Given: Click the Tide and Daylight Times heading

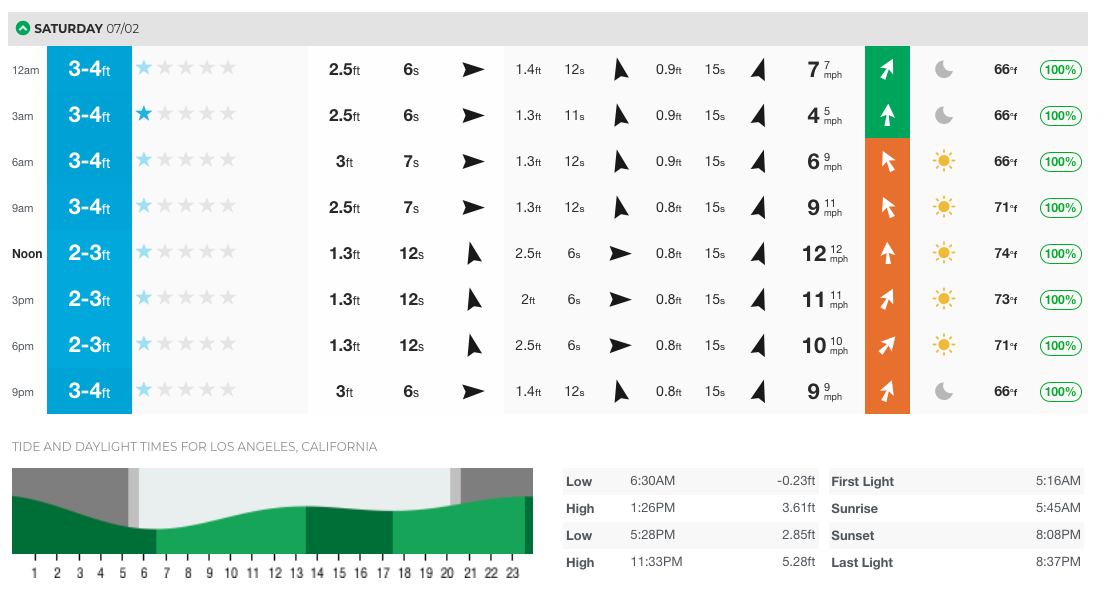Looking at the screenshot, I should [x=194, y=446].
